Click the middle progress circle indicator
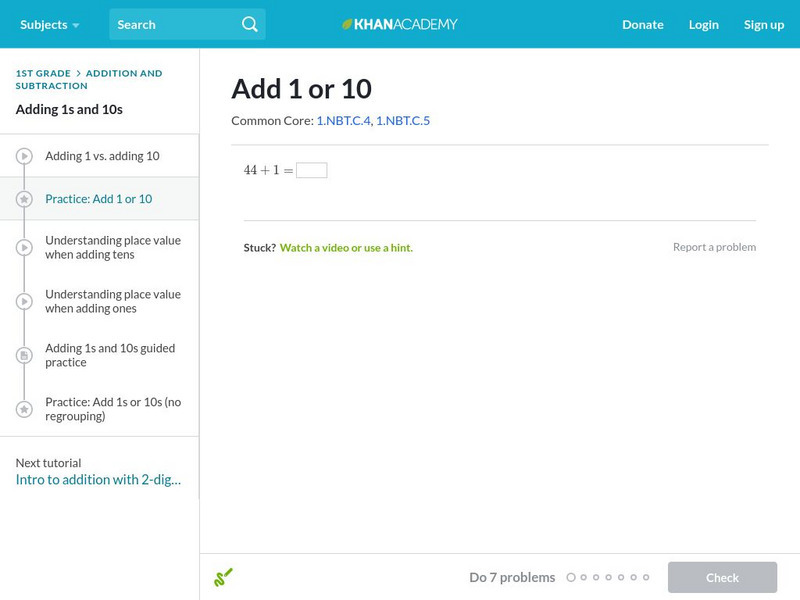The height and width of the screenshot is (600, 800). pos(607,577)
